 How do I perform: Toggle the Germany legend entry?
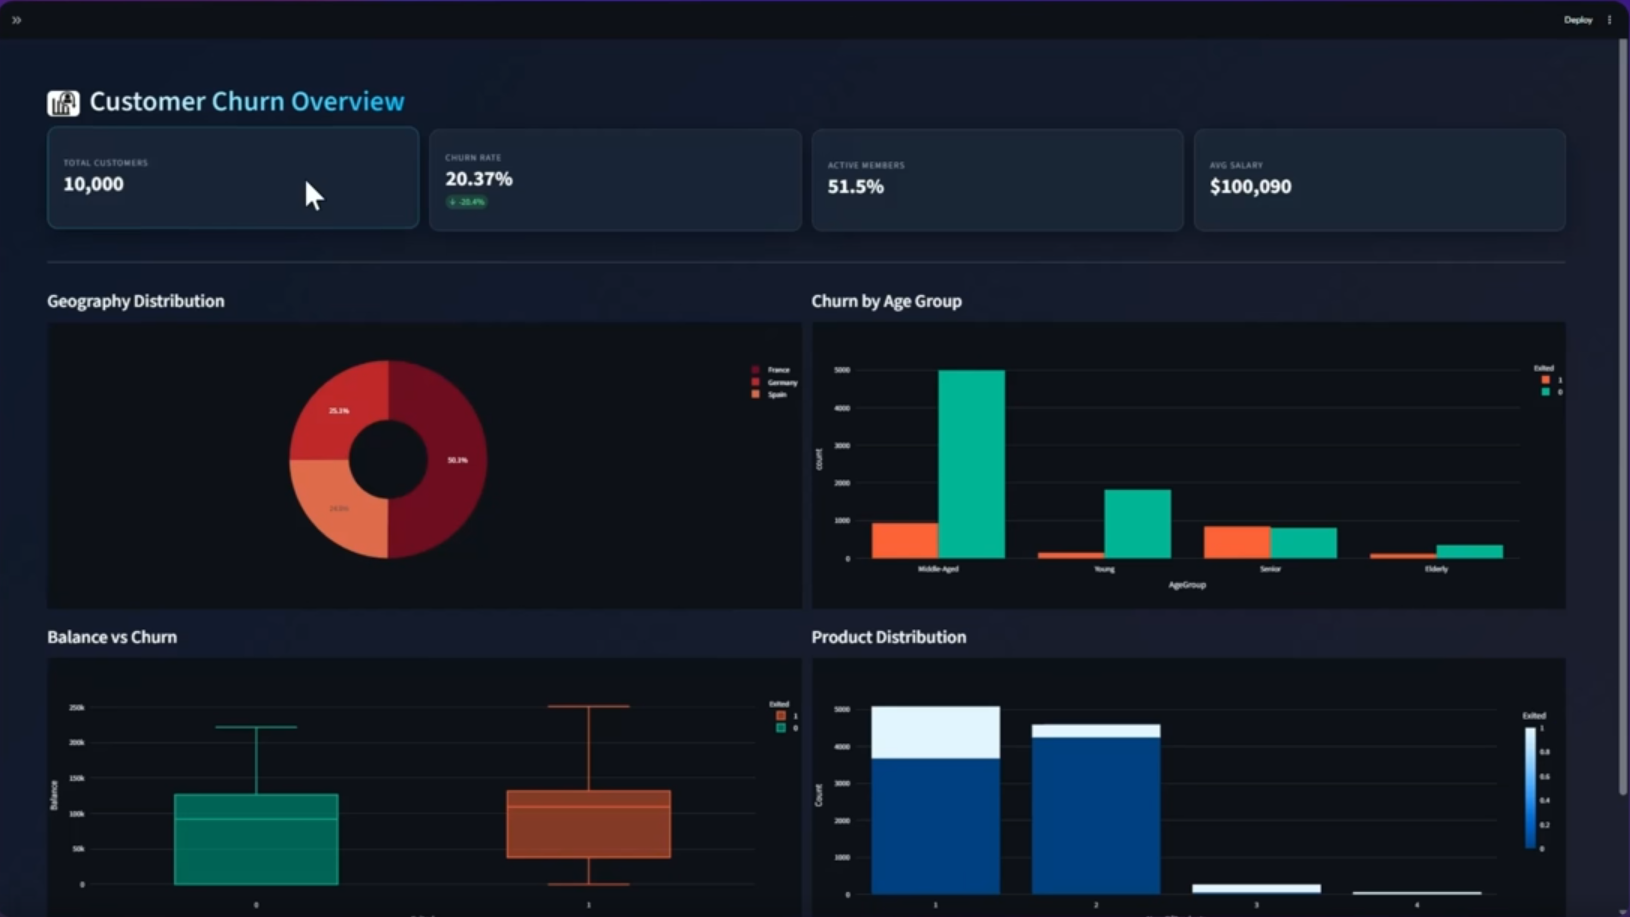click(779, 382)
